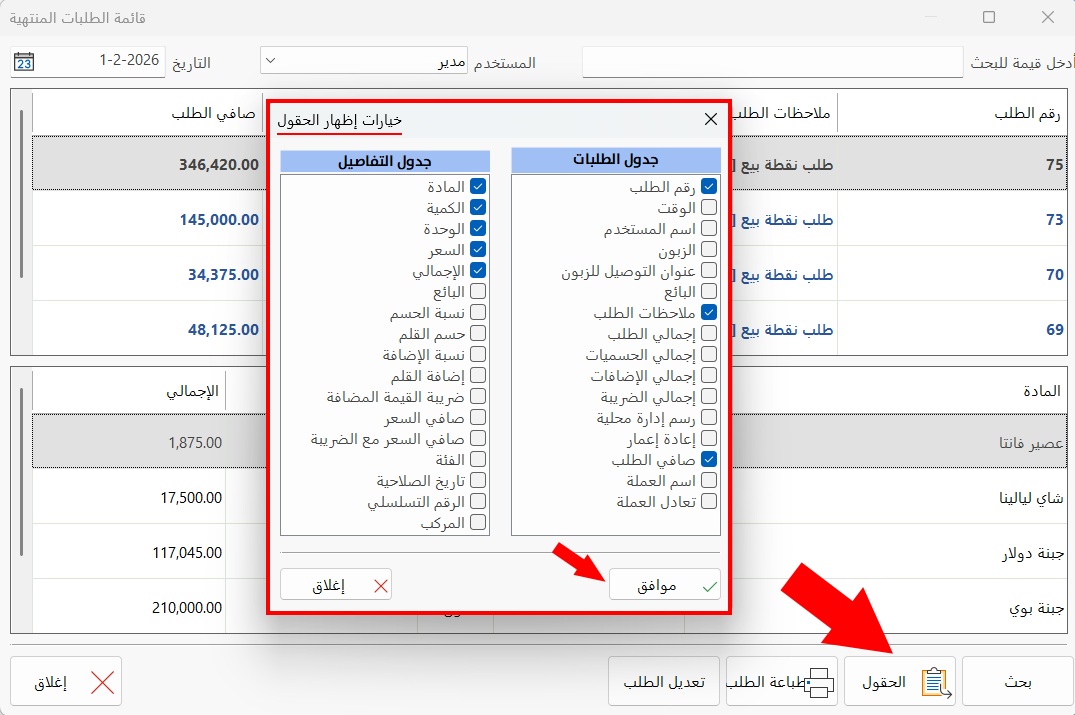Screen dimensions: 1075x715
Task: Enable the البائع checkbox in details table
Action: click(x=480, y=290)
